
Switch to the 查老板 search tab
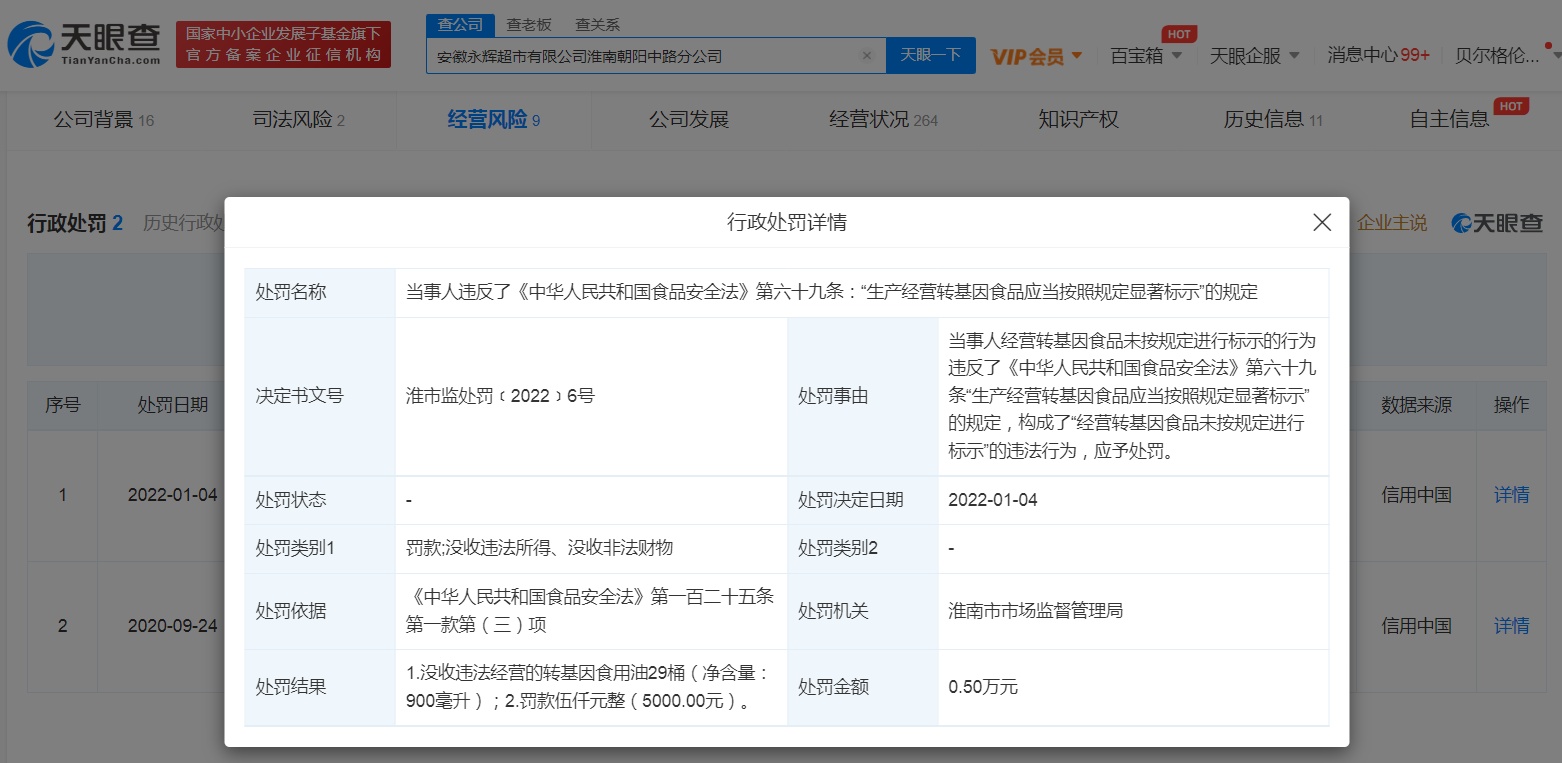[x=529, y=25]
